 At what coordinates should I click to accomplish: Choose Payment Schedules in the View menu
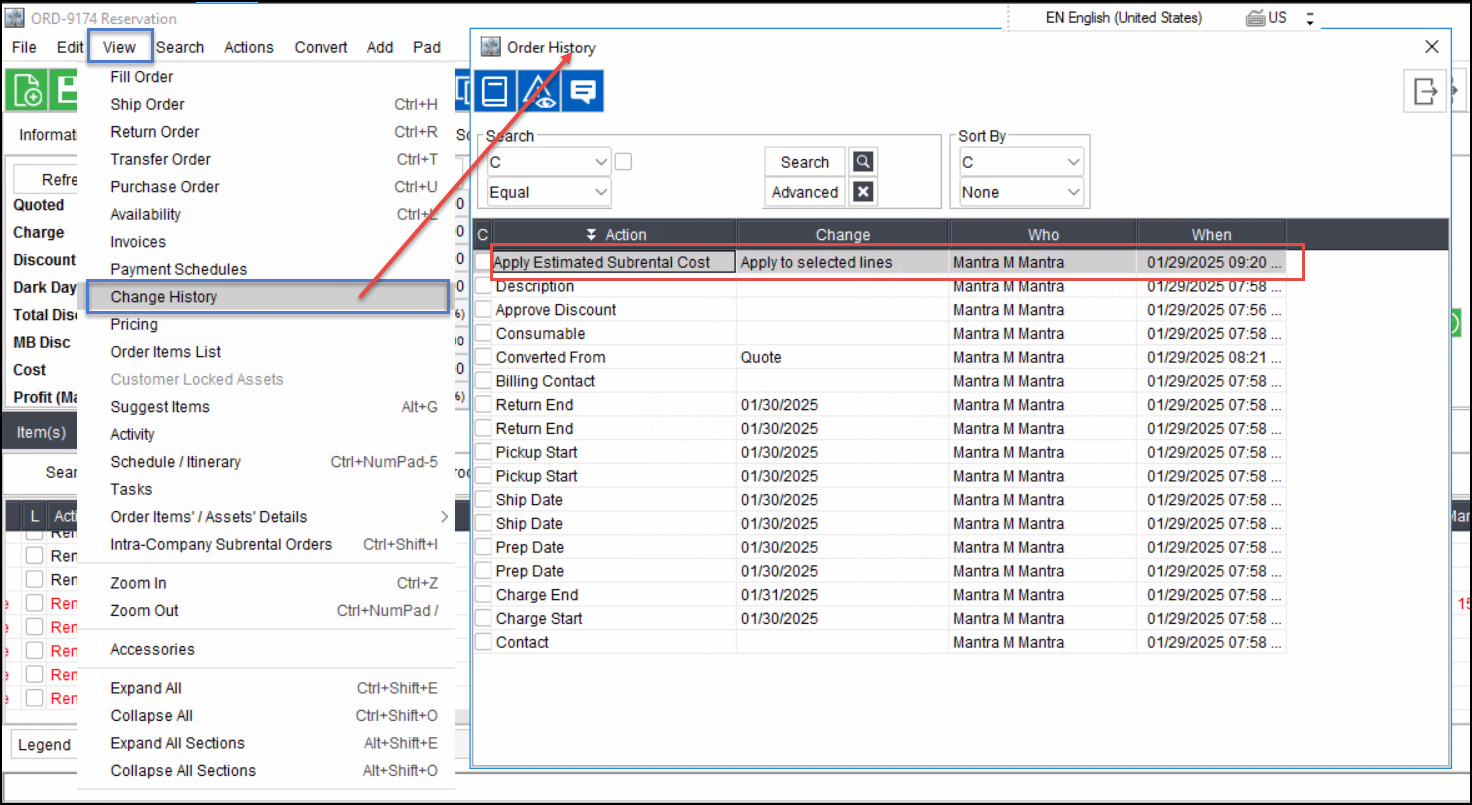[x=178, y=269]
